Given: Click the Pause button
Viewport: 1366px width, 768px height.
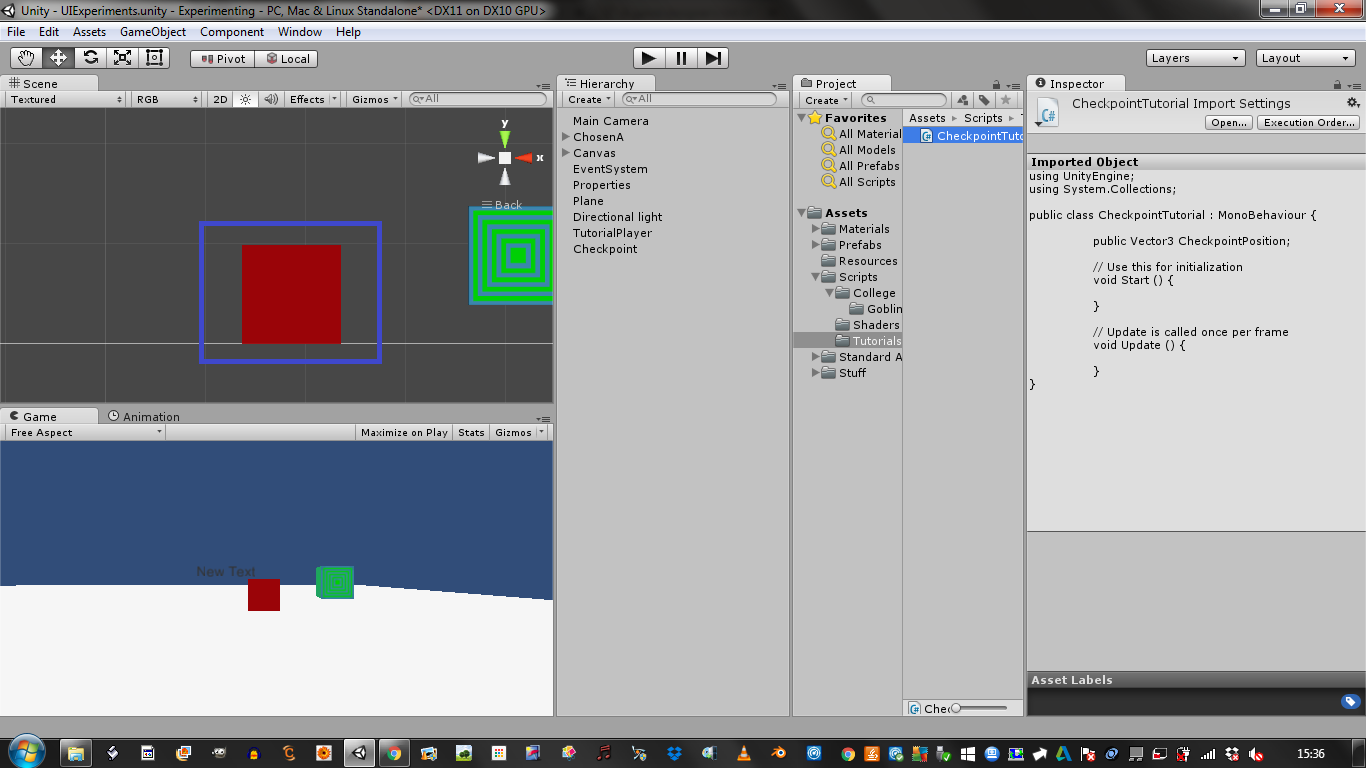Looking at the screenshot, I should [681, 58].
